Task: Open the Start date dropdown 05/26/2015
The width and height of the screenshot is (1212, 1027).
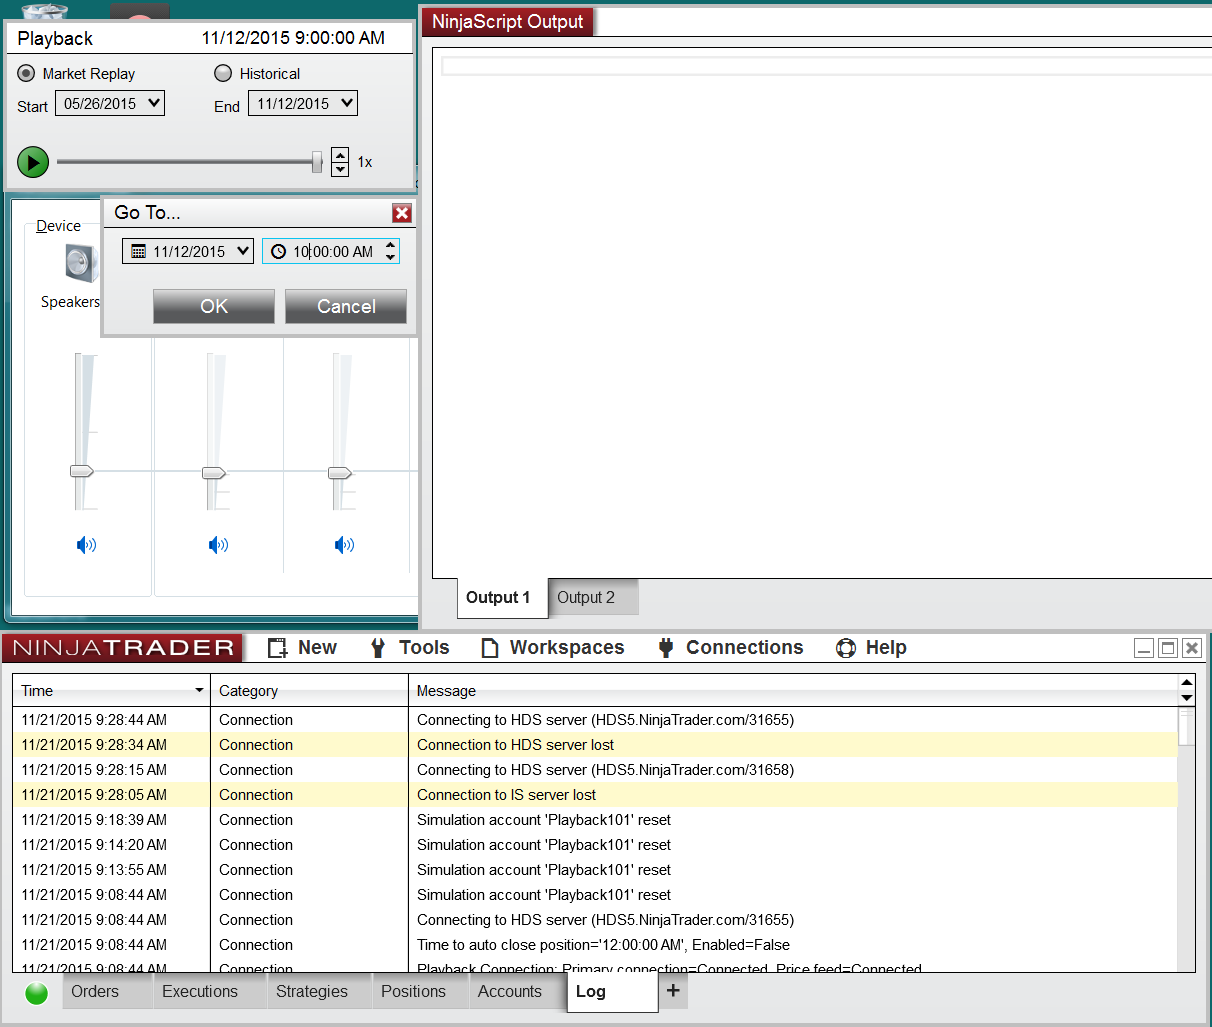Action: click(110, 103)
